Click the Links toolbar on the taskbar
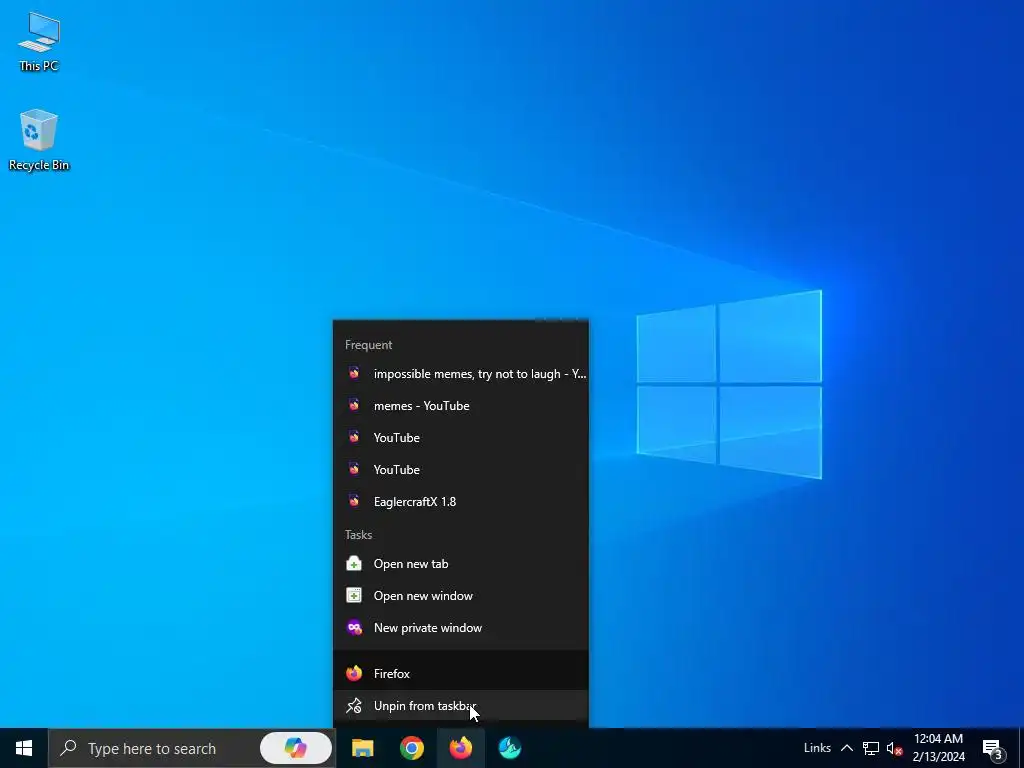 click(817, 748)
